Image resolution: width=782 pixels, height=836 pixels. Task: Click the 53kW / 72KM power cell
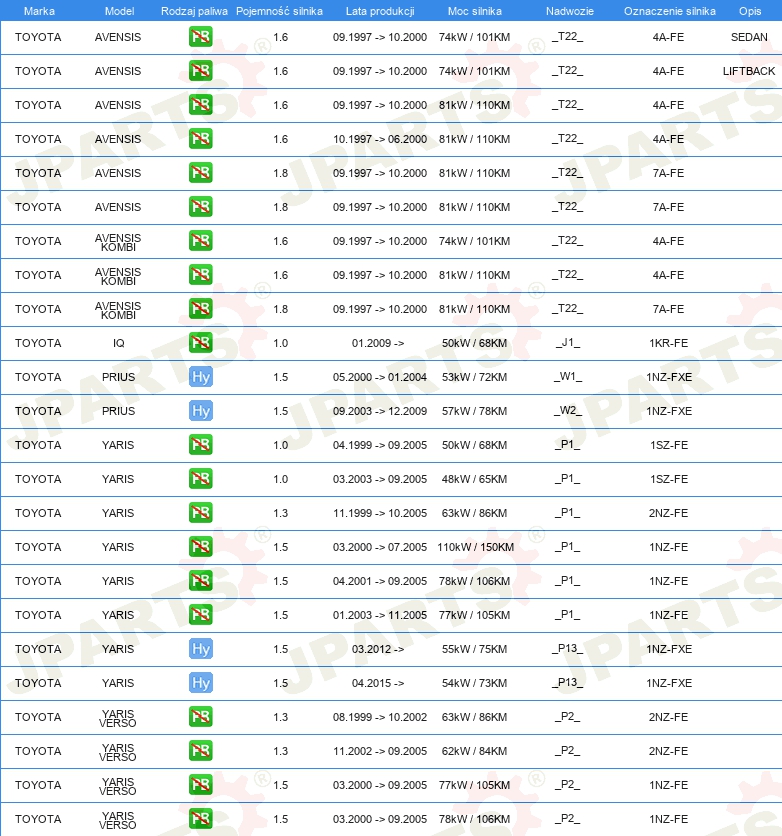tap(474, 377)
